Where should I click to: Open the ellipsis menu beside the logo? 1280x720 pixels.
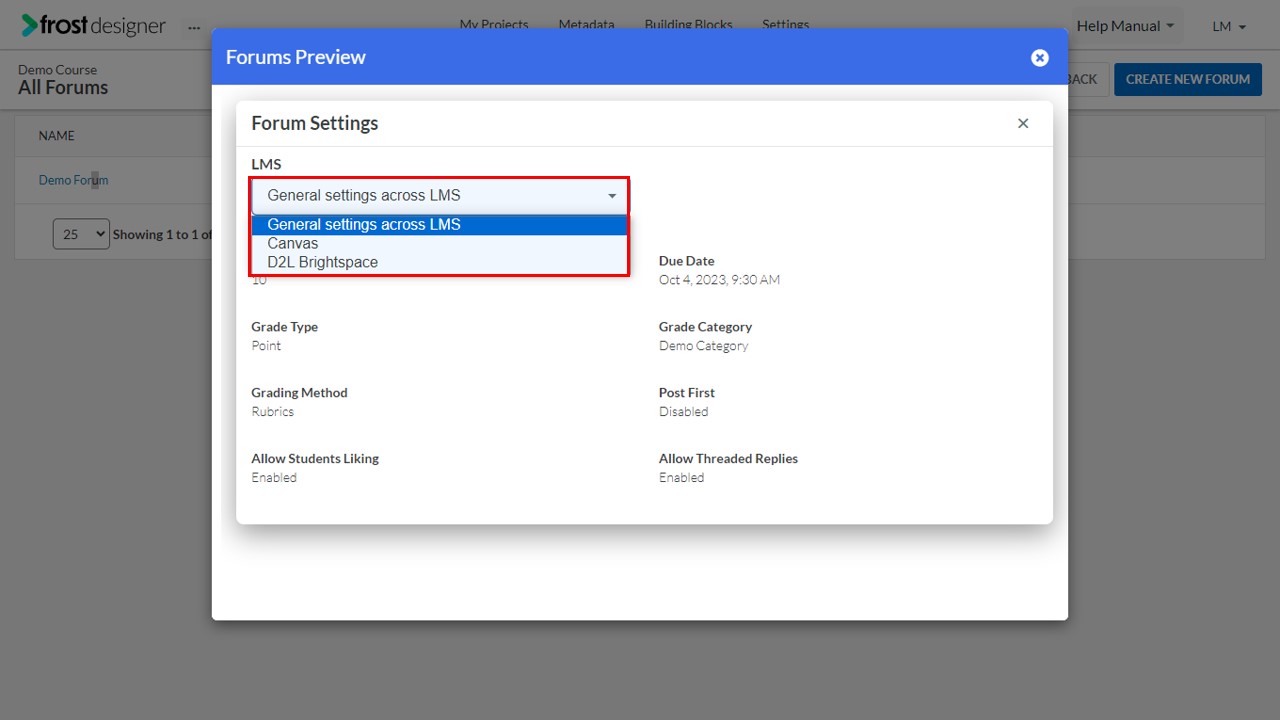click(x=194, y=27)
